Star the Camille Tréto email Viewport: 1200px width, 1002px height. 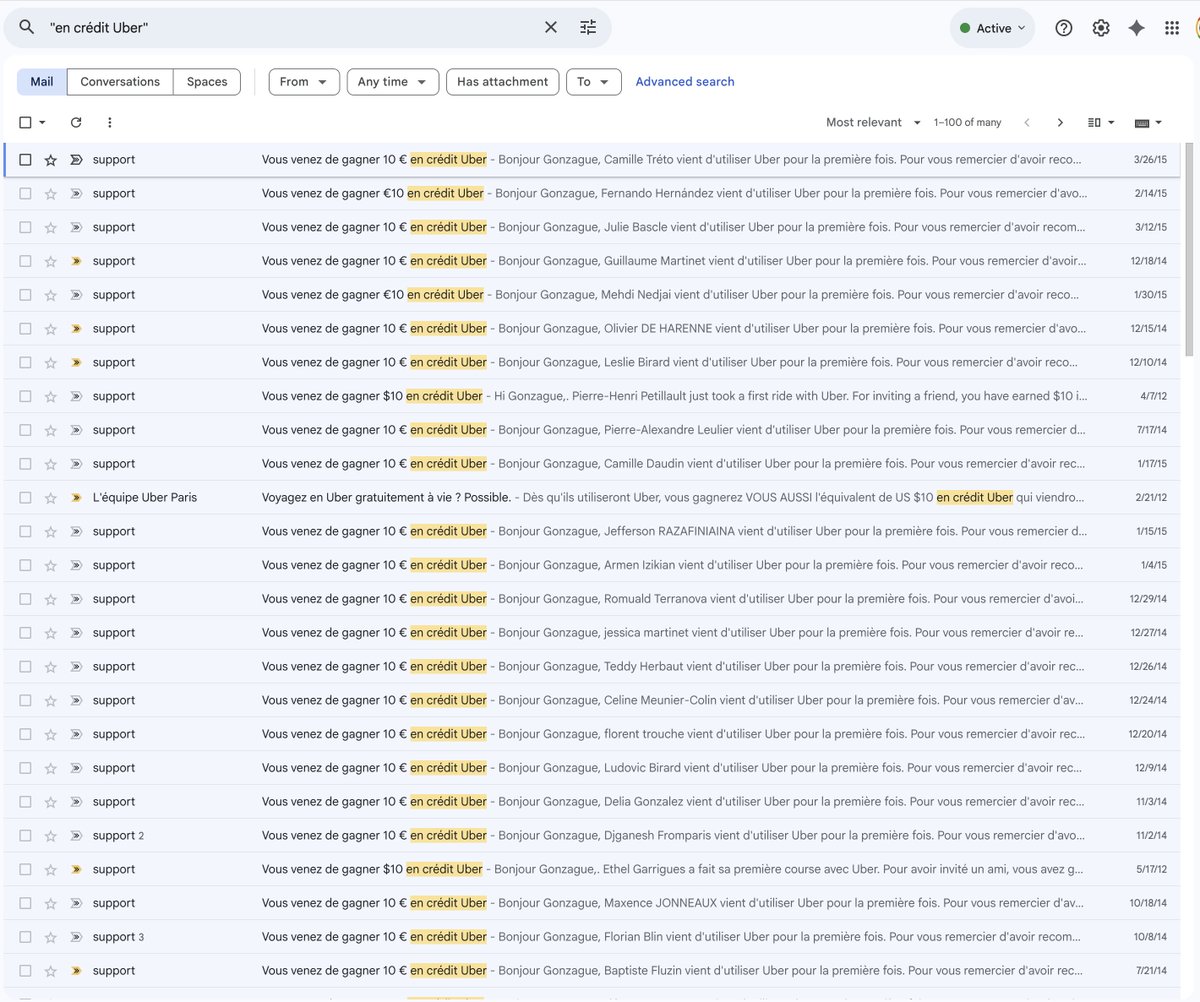point(51,160)
